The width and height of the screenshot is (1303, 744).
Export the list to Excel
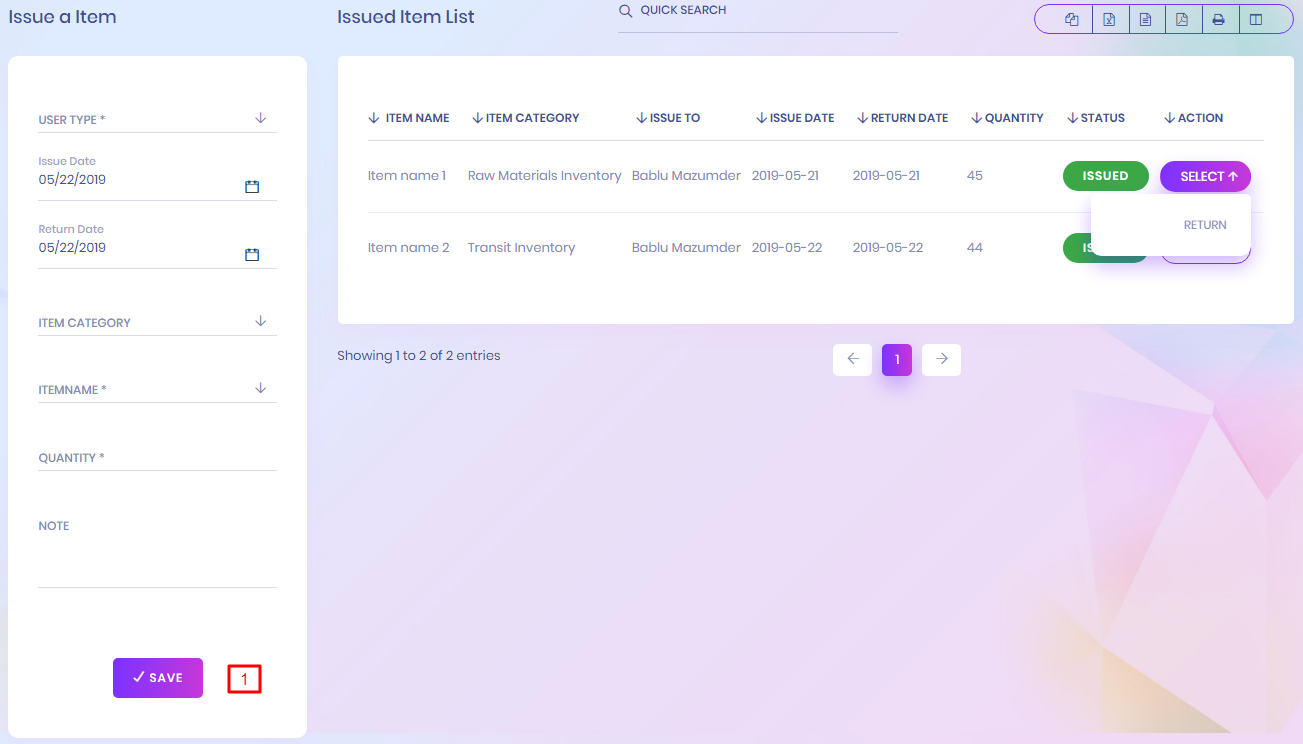1109,19
